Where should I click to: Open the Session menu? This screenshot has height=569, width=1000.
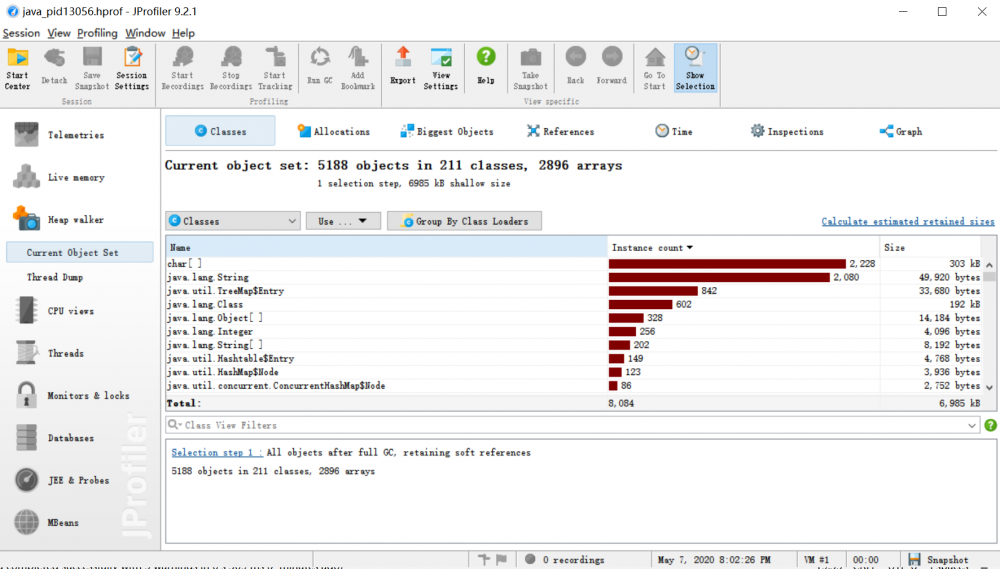pos(21,33)
